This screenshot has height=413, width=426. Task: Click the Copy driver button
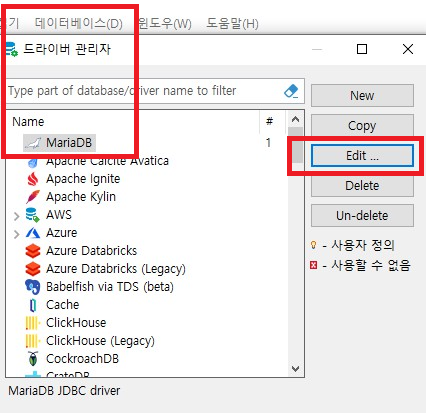(362, 126)
